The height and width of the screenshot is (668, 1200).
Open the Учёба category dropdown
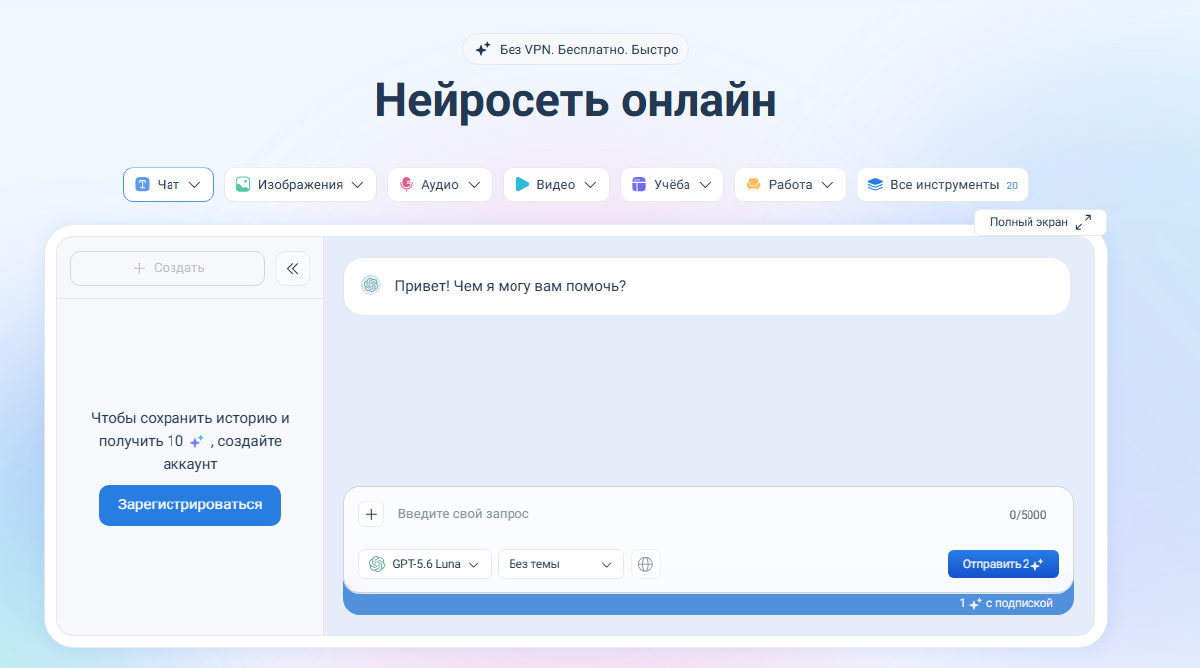pos(672,184)
